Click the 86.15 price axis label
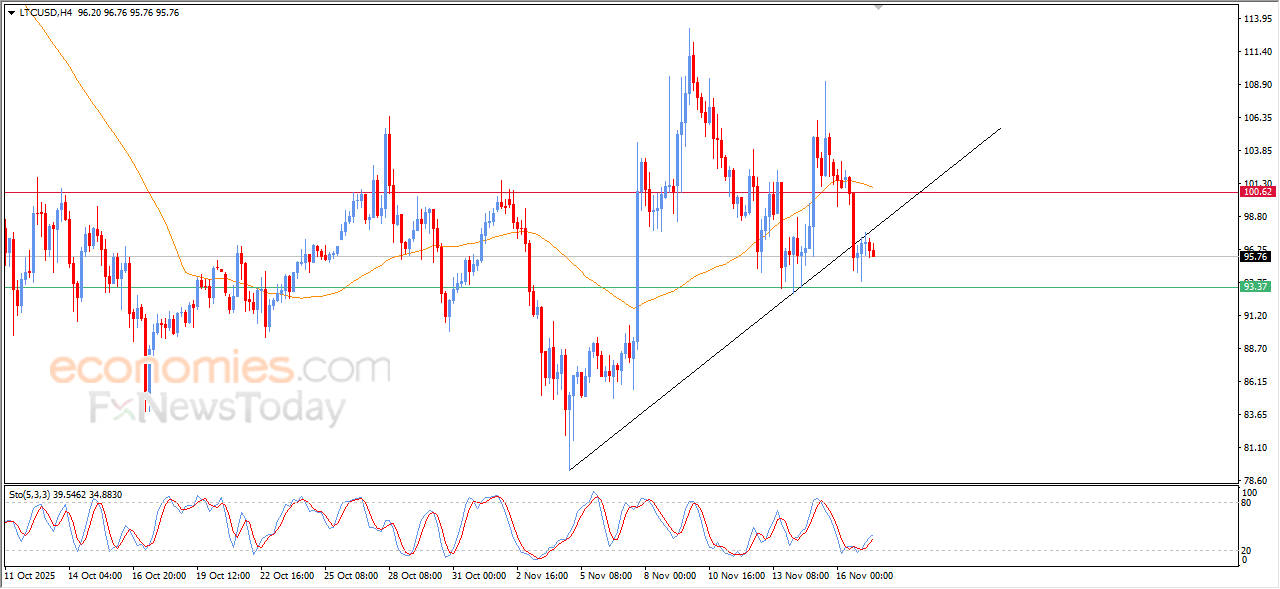This screenshot has height=589, width=1280. click(1256, 382)
